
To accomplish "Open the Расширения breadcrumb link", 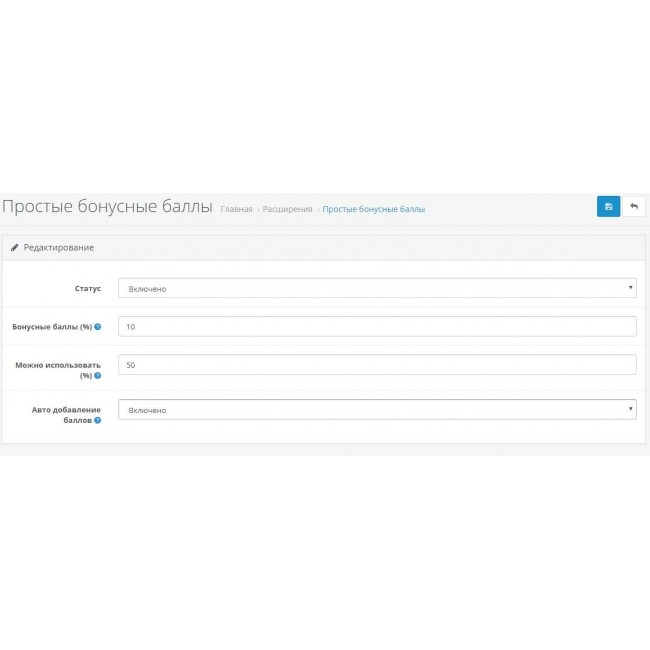I will click(x=287, y=209).
